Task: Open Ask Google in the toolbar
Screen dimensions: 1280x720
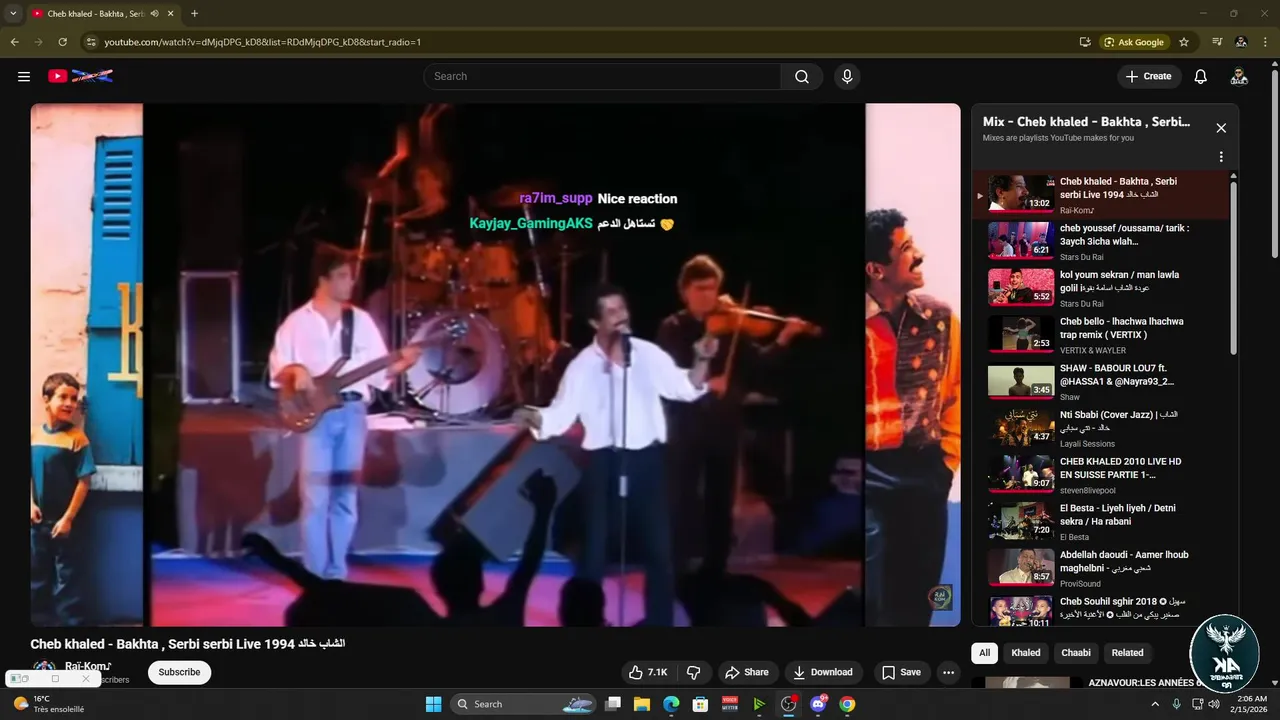Action: coord(1134,42)
